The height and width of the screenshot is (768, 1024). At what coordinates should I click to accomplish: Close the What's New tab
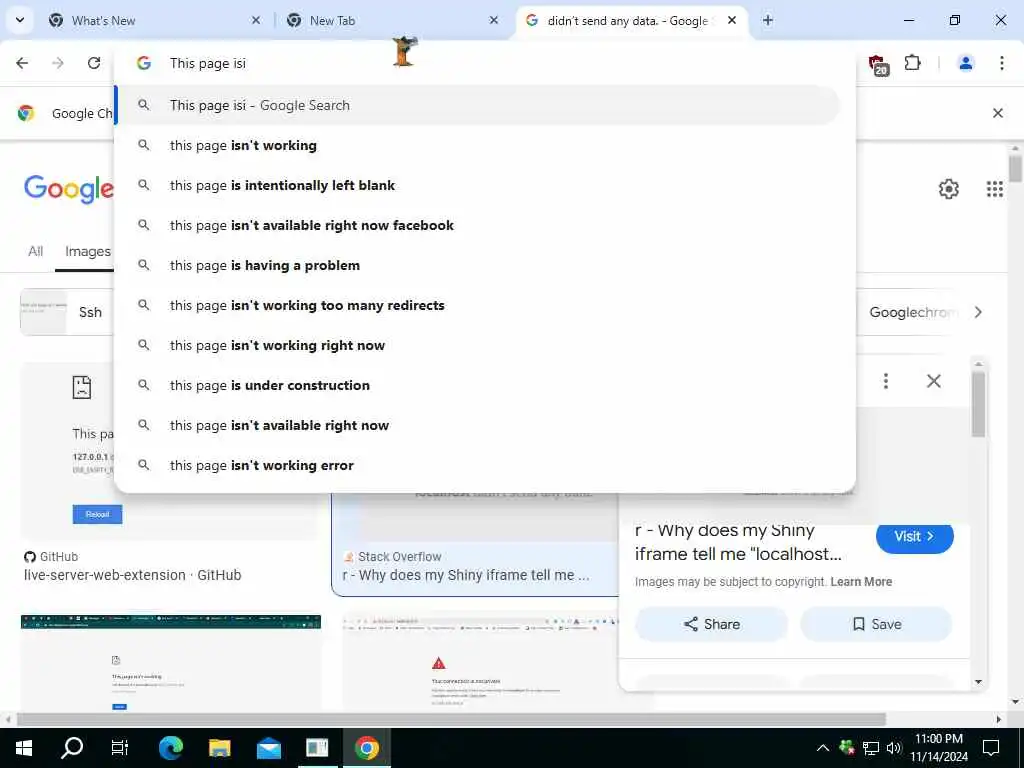(256, 20)
